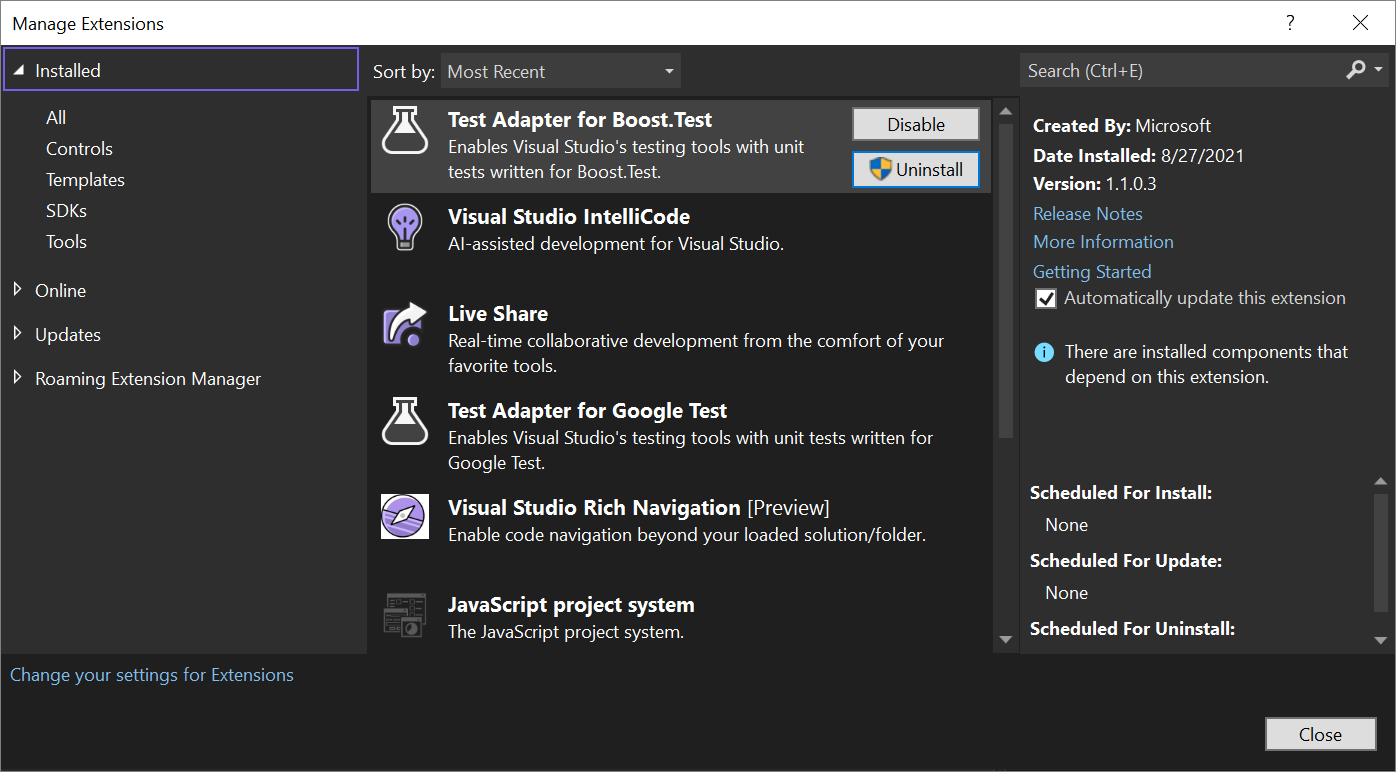Click the JavaScript project system icon

pos(404,614)
